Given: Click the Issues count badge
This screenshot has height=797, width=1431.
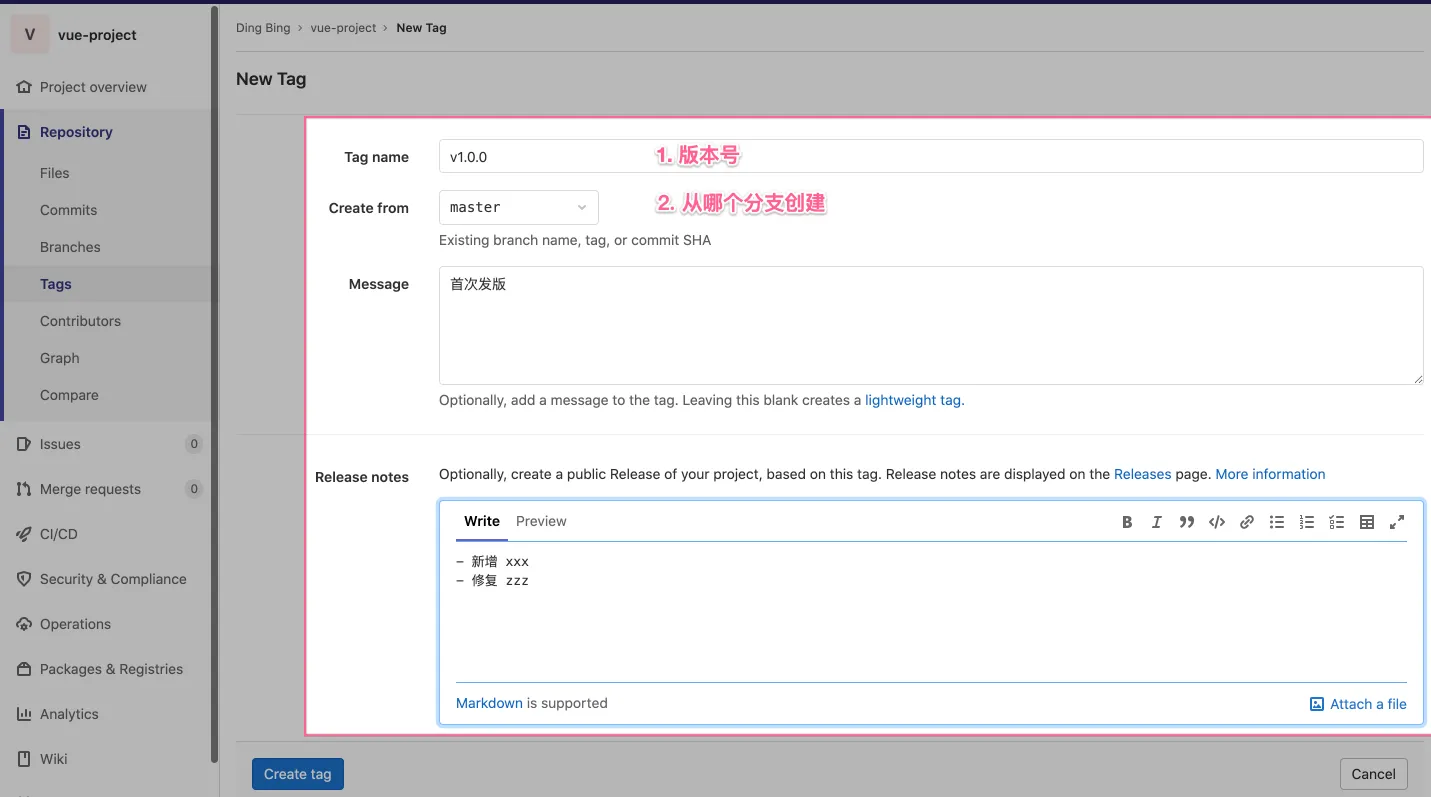Looking at the screenshot, I should (194, 444).
